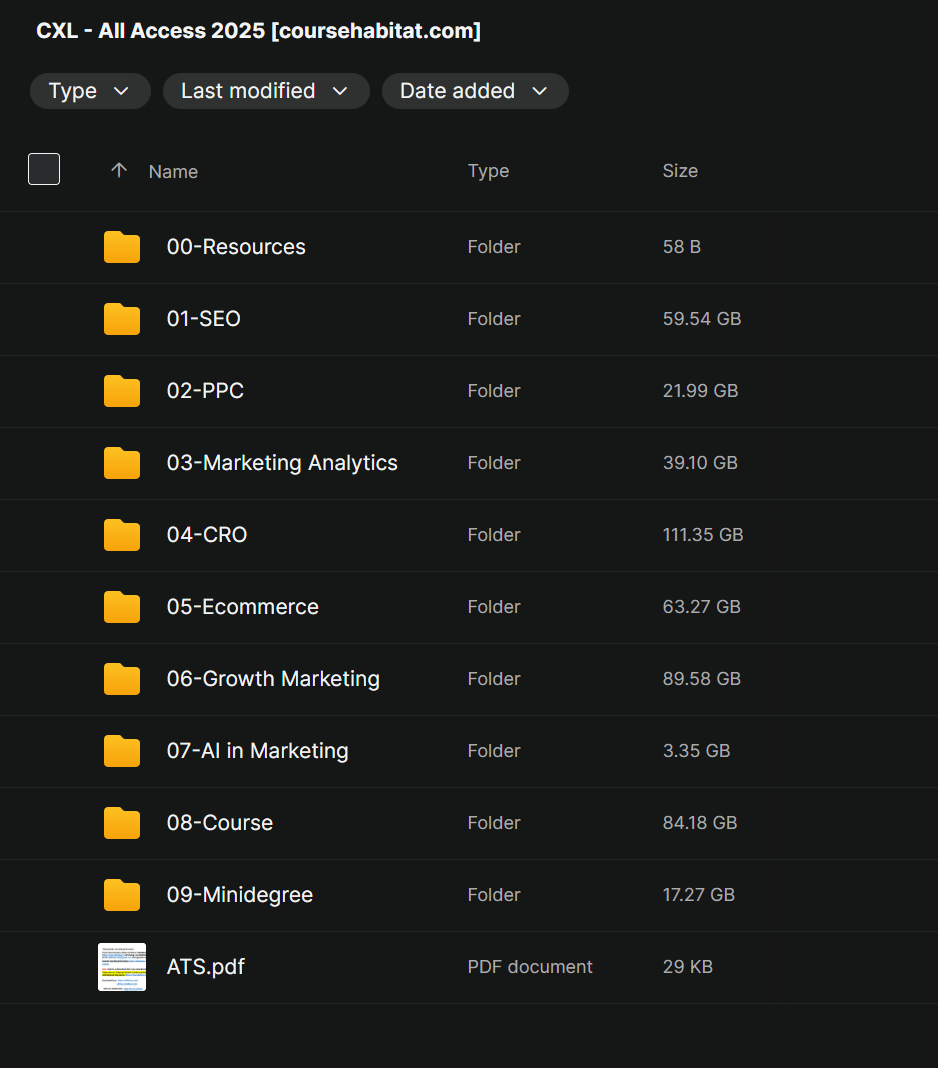
Task: Select the 08-Course folder row
Action: [469, 823]
